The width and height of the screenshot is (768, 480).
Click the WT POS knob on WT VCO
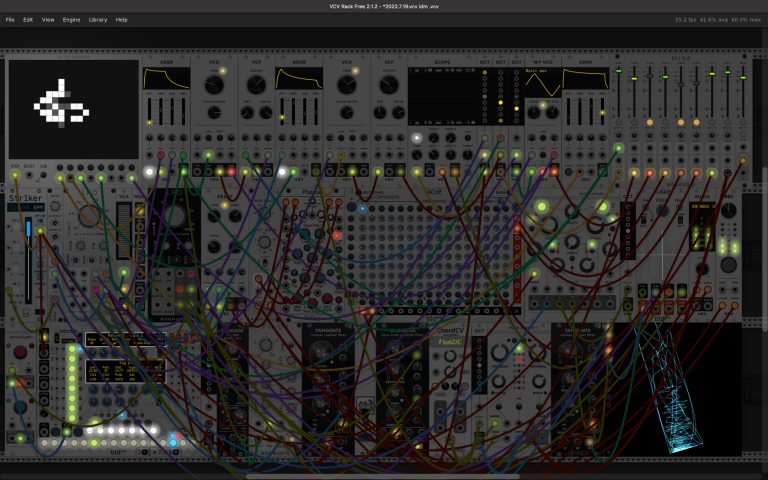(552, 113)
